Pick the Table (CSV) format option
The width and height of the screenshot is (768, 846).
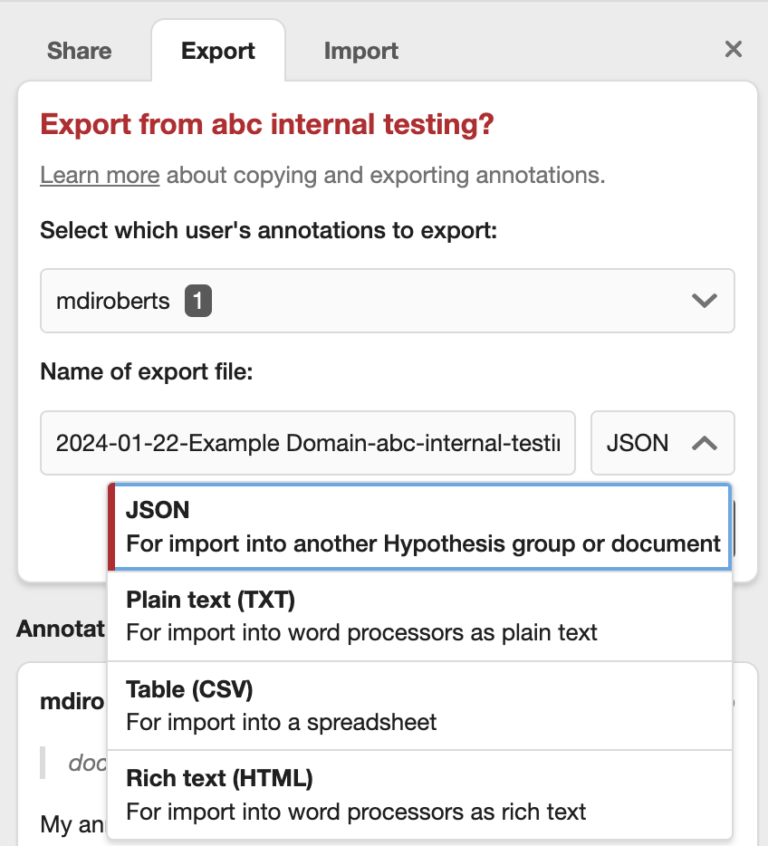tap(420, 705)
